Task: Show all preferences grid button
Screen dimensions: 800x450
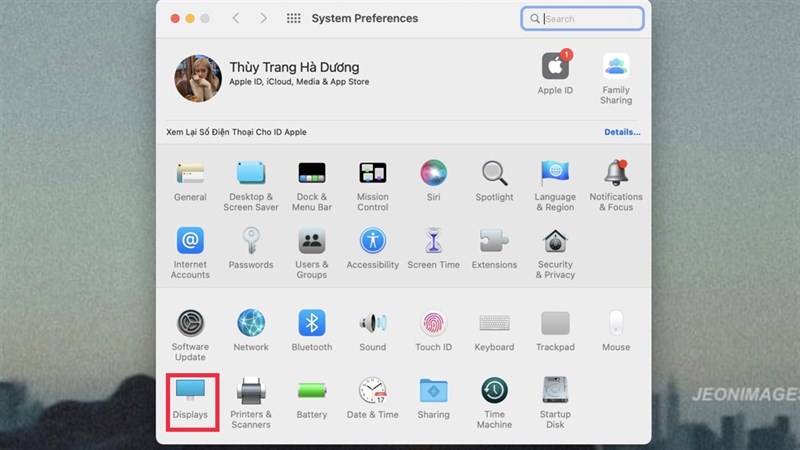Action: pos(293,18)
